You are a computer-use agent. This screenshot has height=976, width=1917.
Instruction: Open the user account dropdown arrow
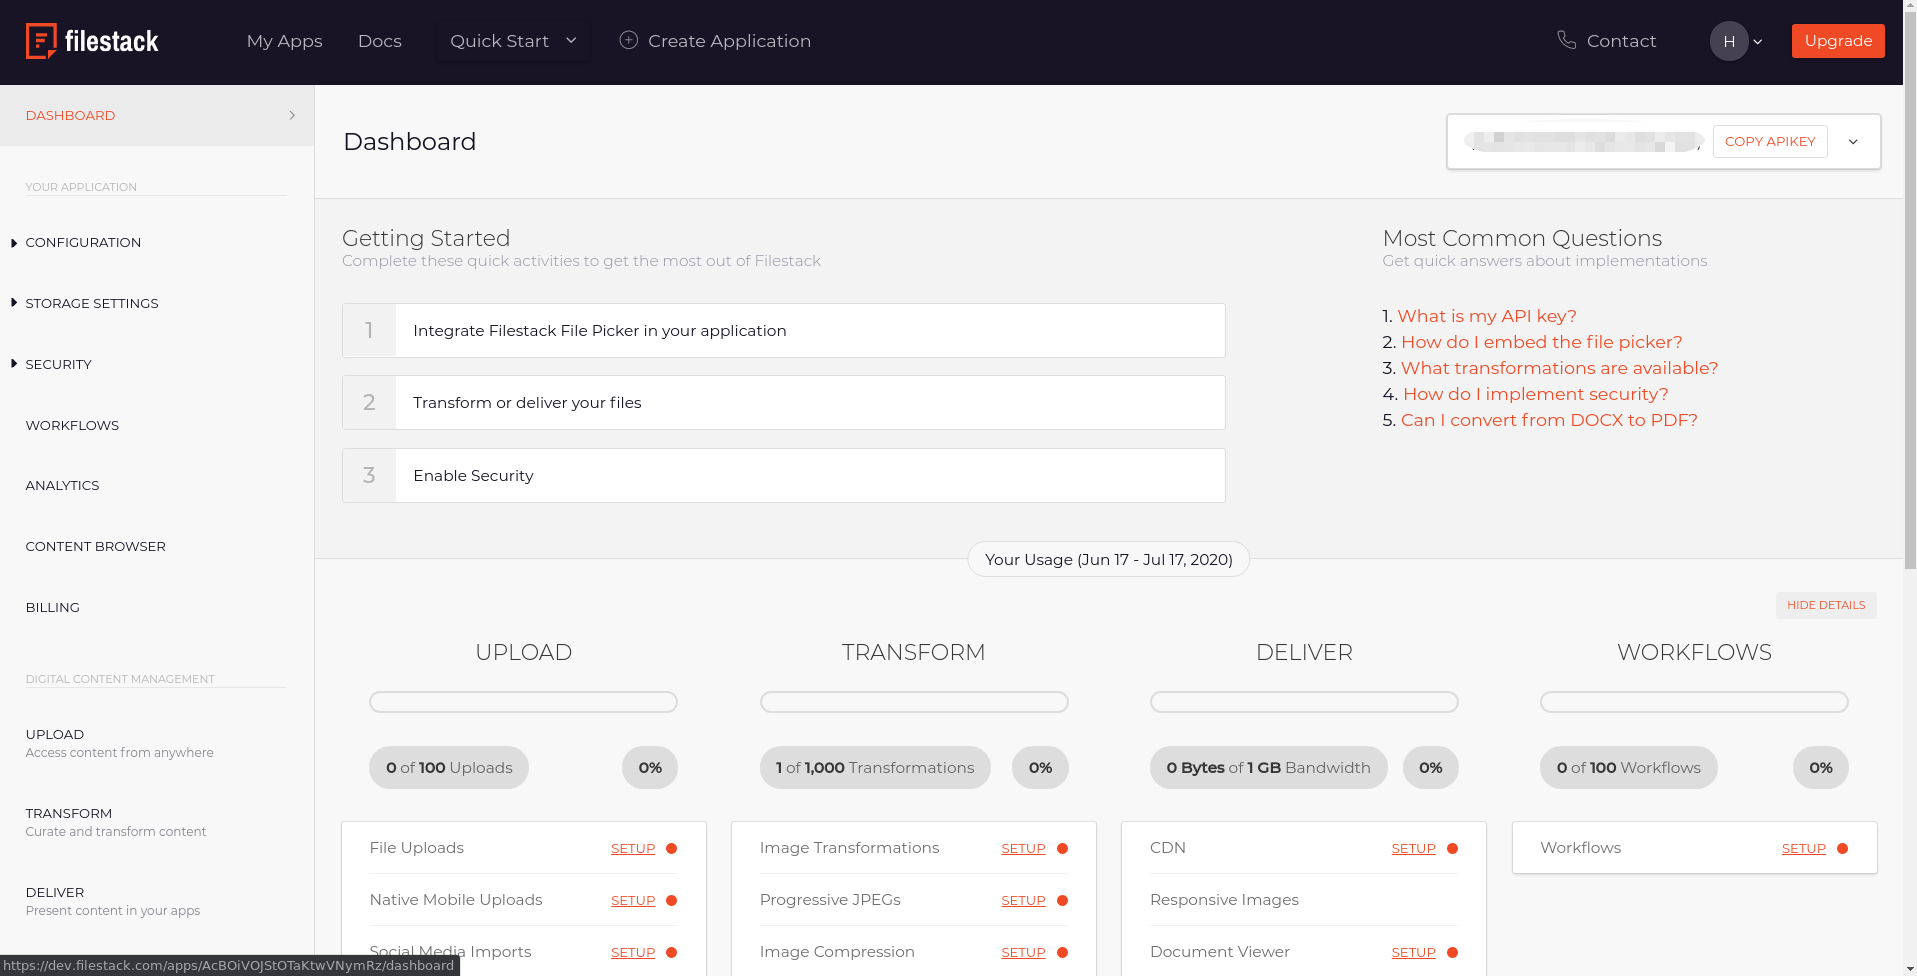pyautogui.click(x=1758, y=42)
